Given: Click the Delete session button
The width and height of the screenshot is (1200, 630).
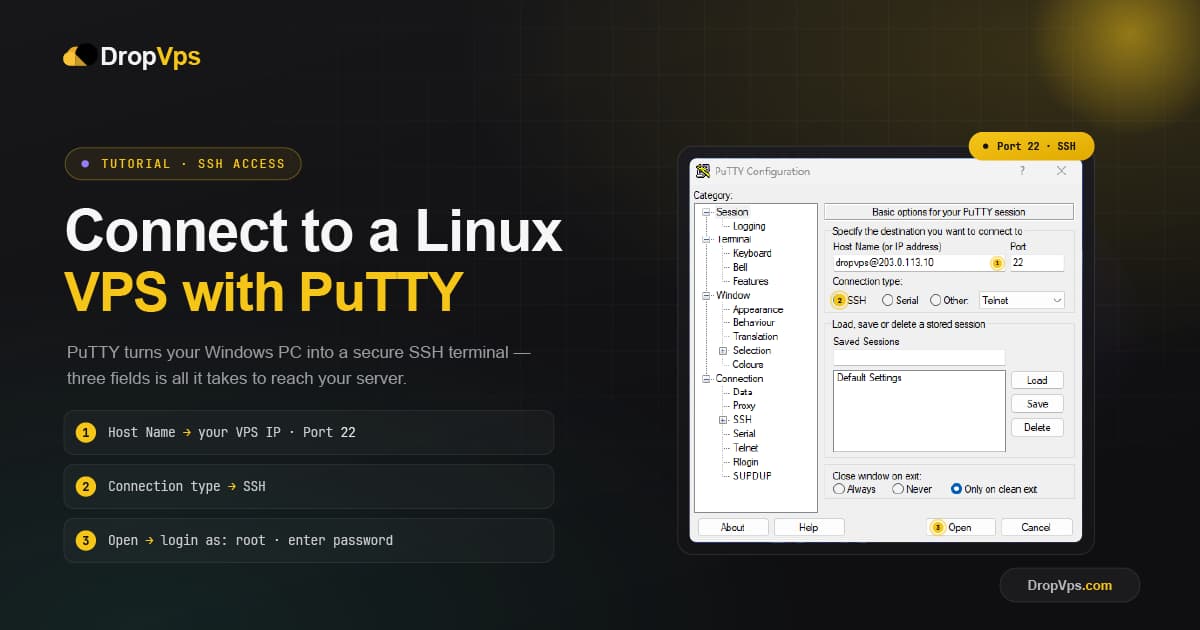Looking at the screenshot, I should (1037, 427).
